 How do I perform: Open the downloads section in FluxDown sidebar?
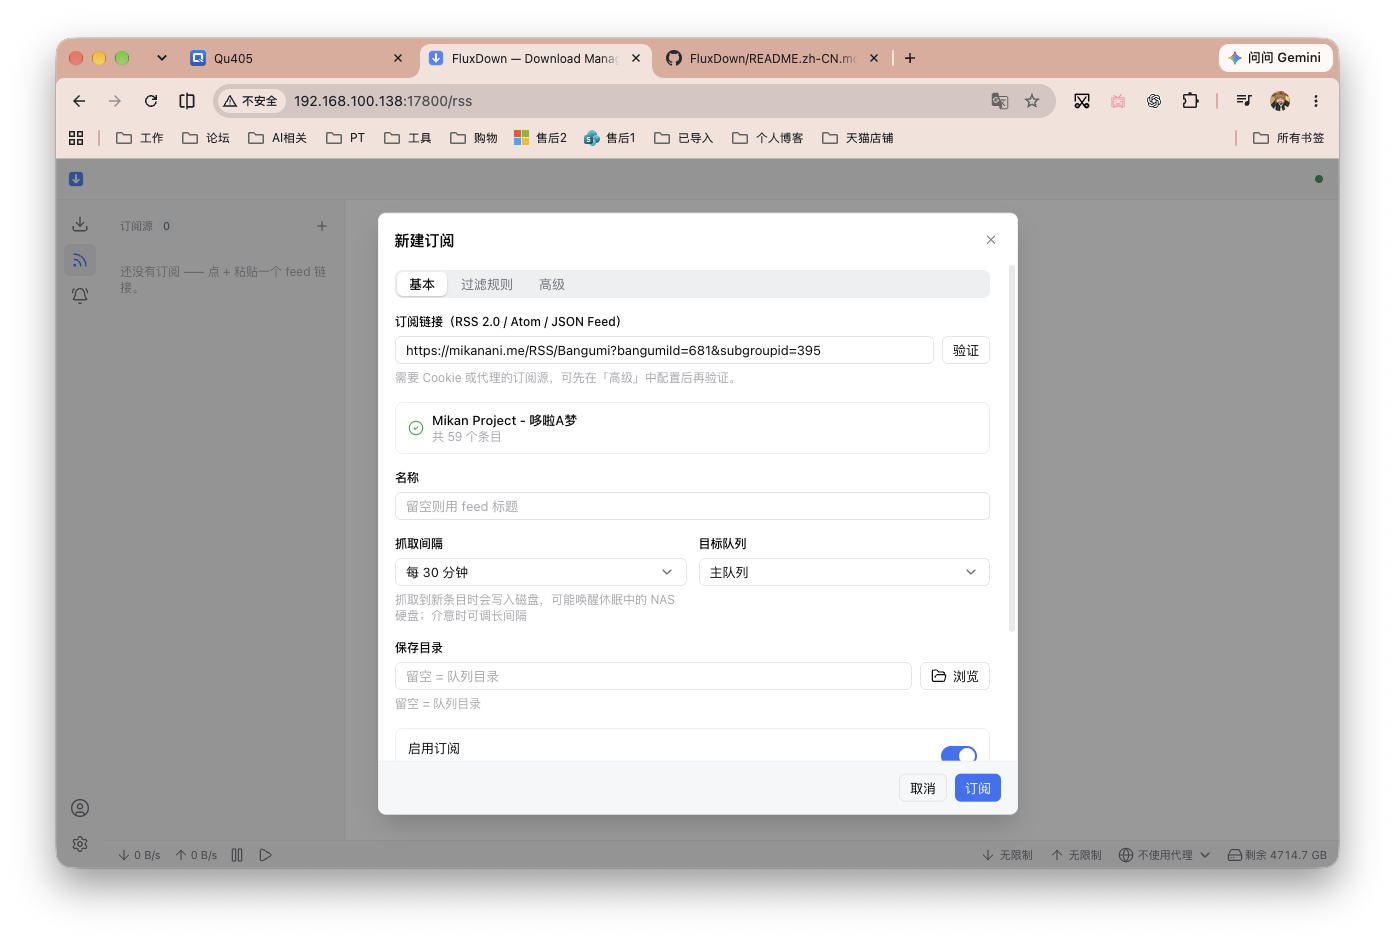tap(80, 224)
